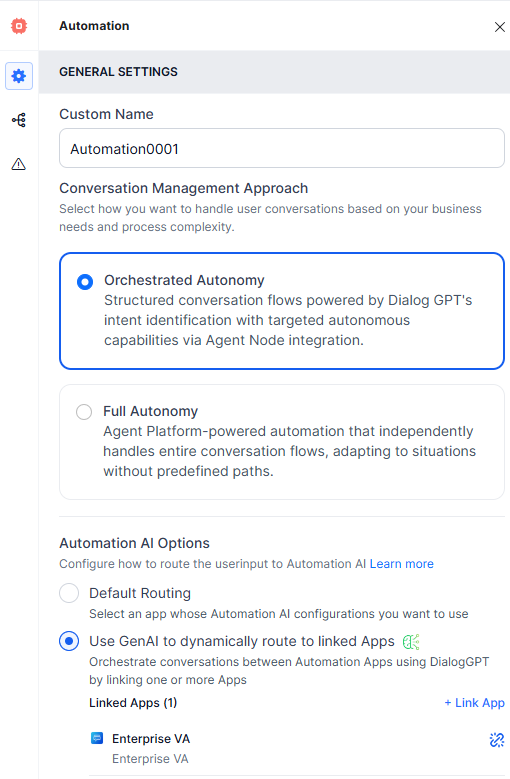
Task: Open the warning triangle sidebar icon
Action: pos(19,164)
